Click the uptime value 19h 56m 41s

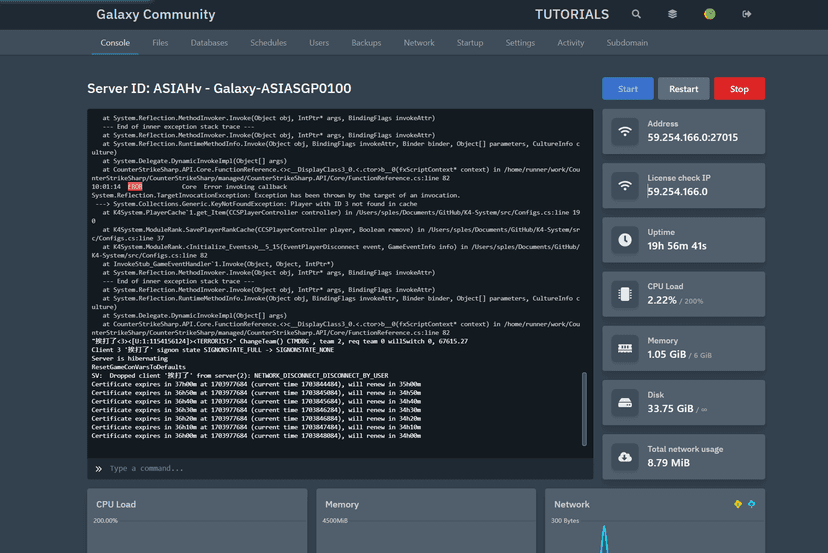pos(677,246)
